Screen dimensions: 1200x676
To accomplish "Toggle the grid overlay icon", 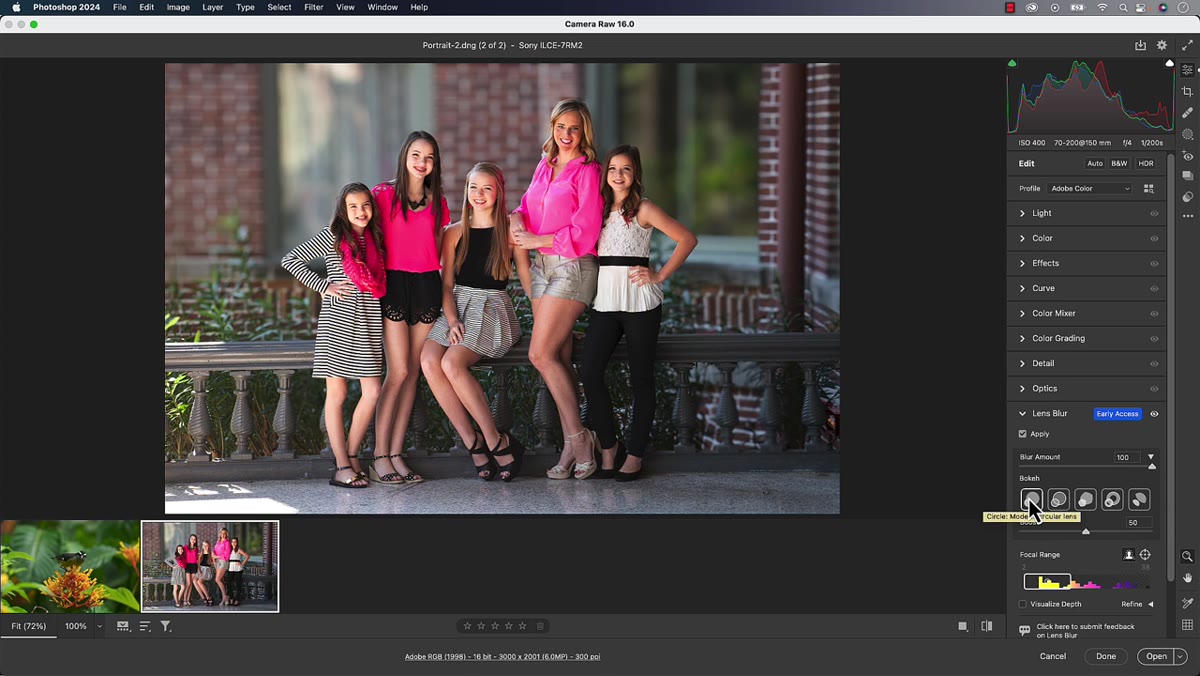I will point(1187,625).
